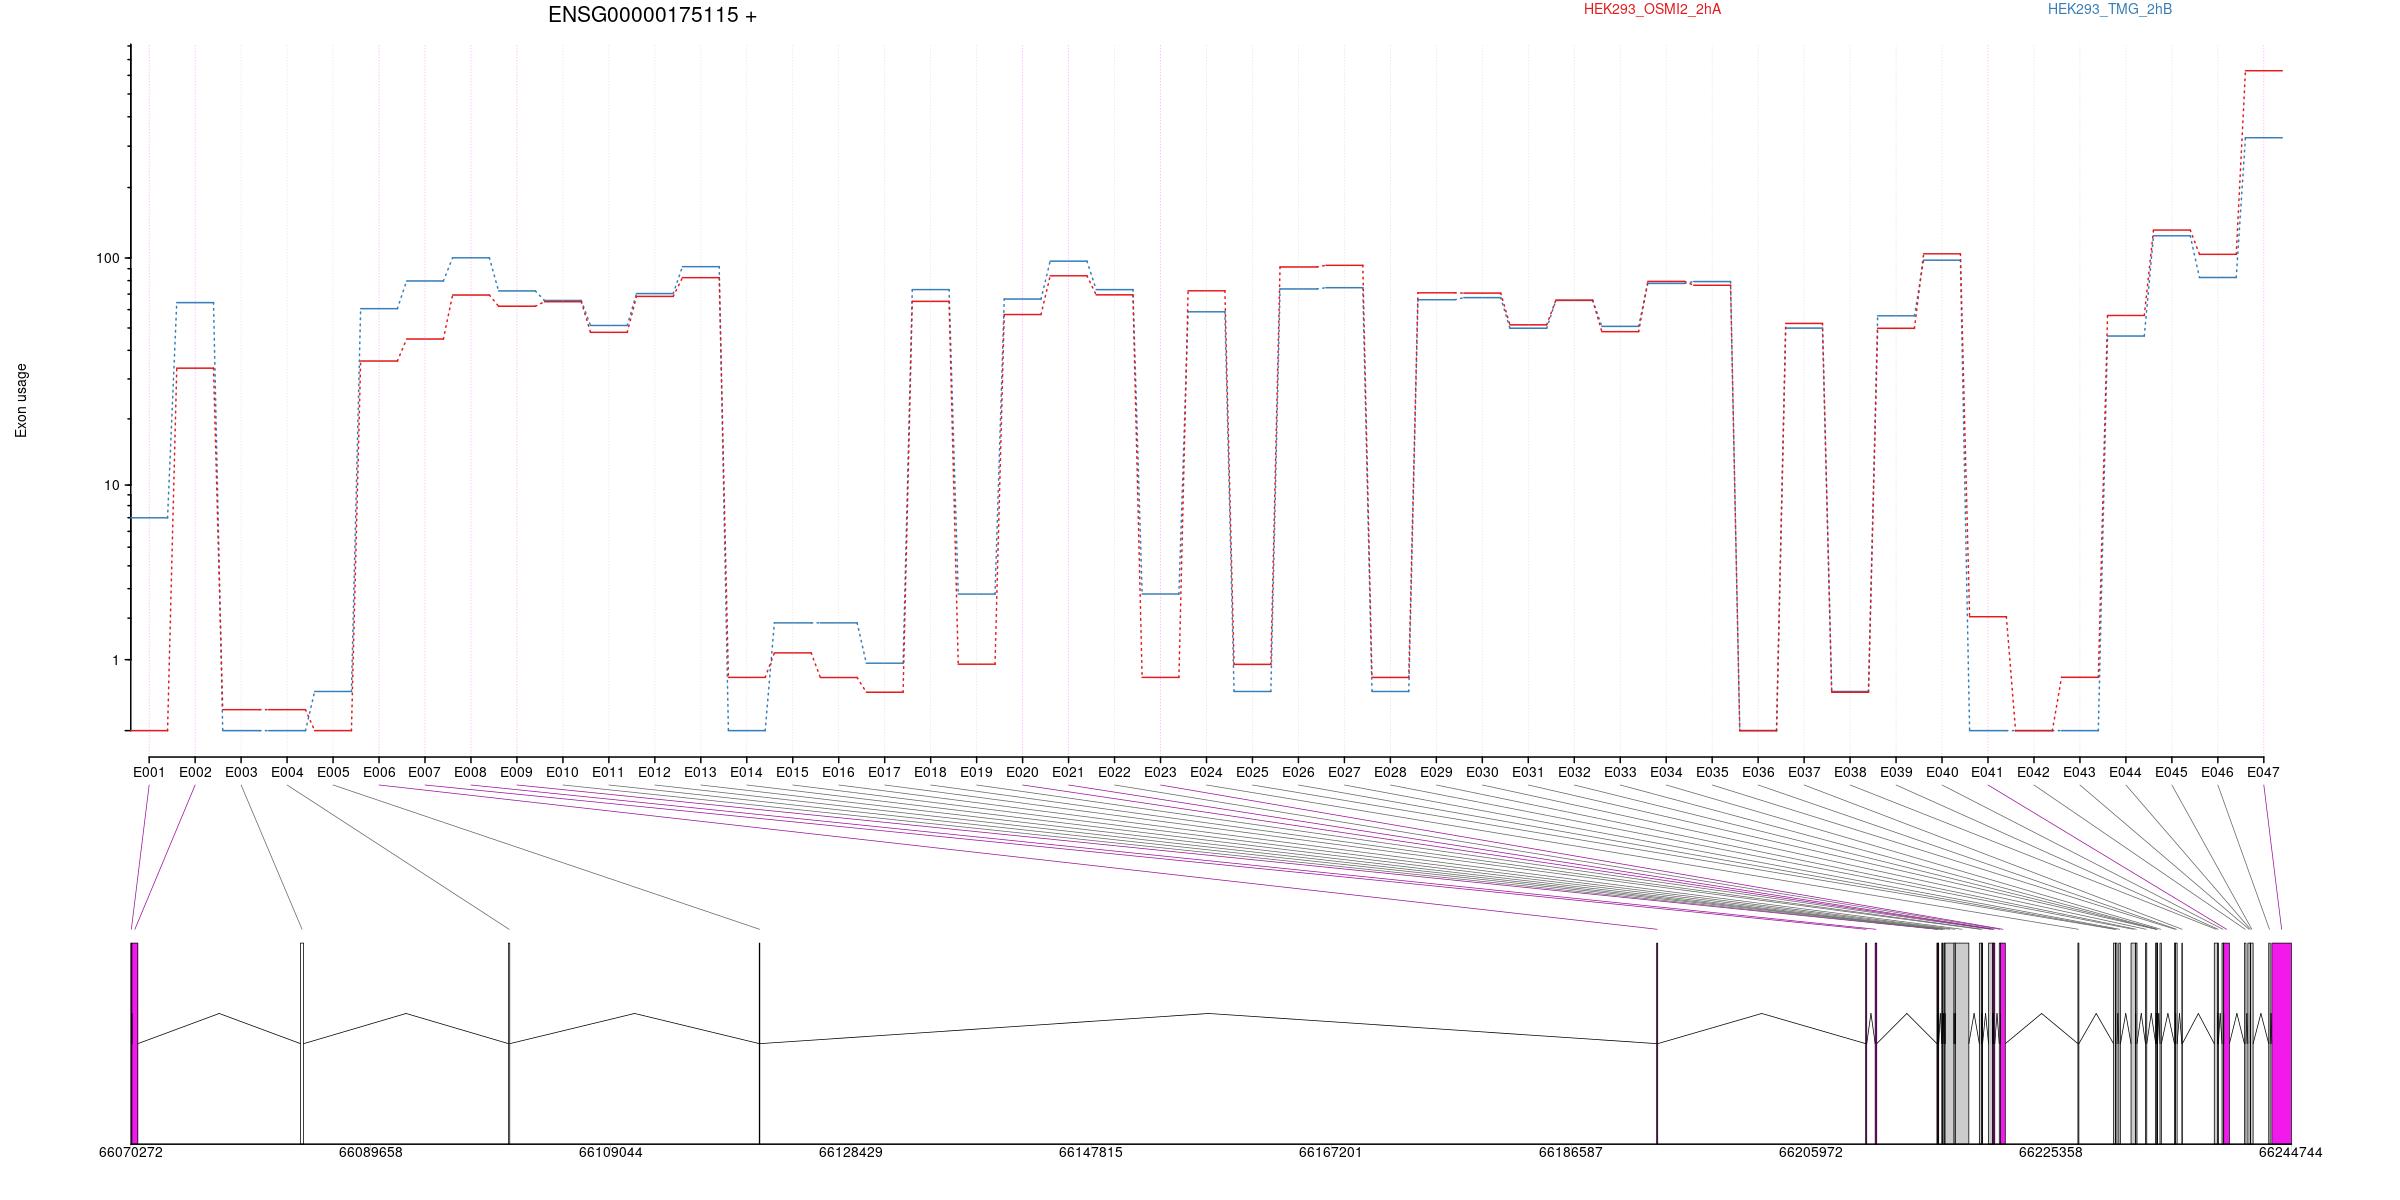This screenshot has width=2400, height=1200.
Task: Click exon label E042
Action: pos(2035,772)
